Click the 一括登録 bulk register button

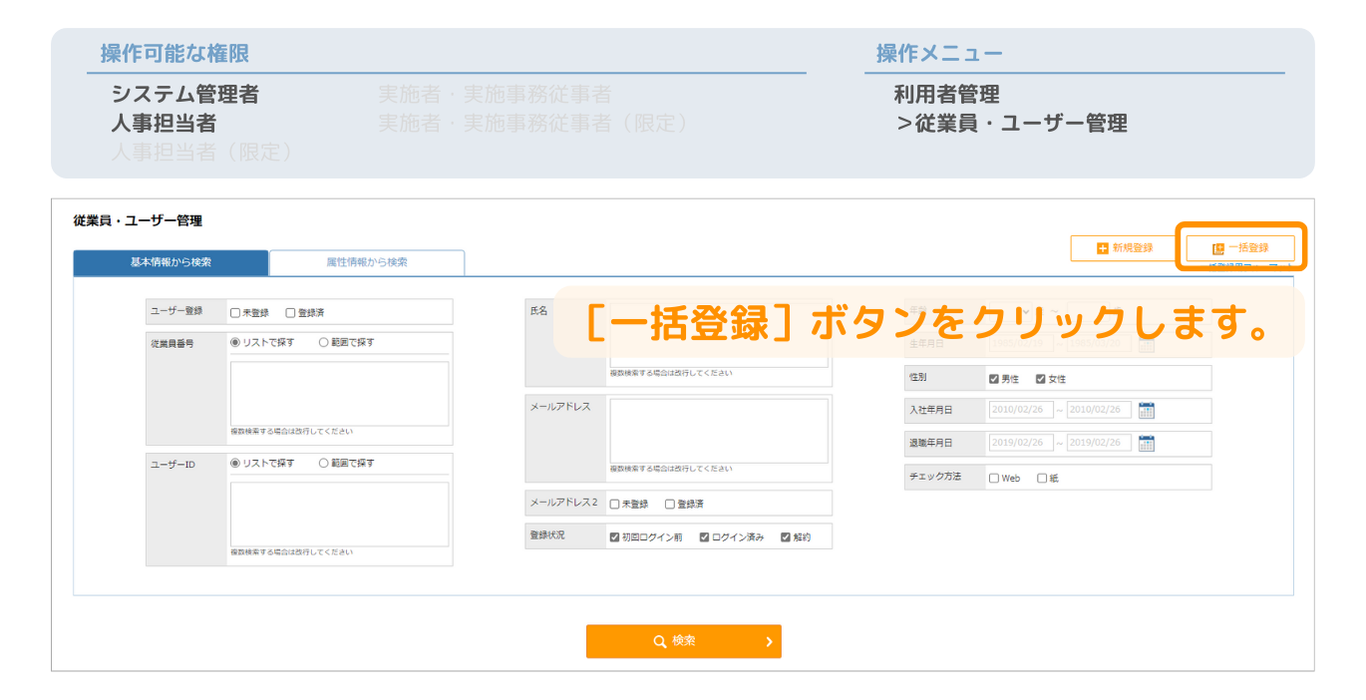1240,248
